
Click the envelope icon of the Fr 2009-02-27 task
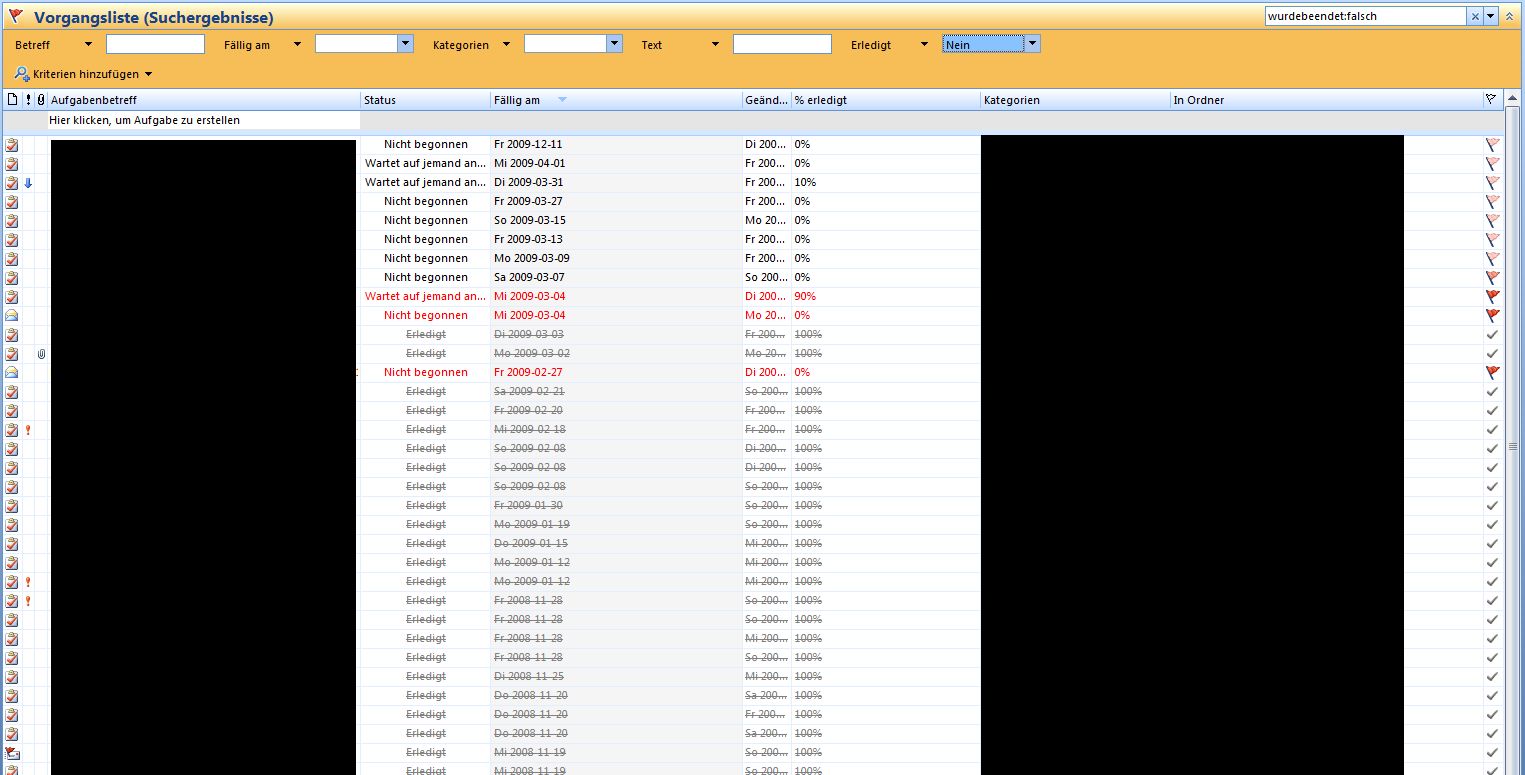tap(12, 373)
